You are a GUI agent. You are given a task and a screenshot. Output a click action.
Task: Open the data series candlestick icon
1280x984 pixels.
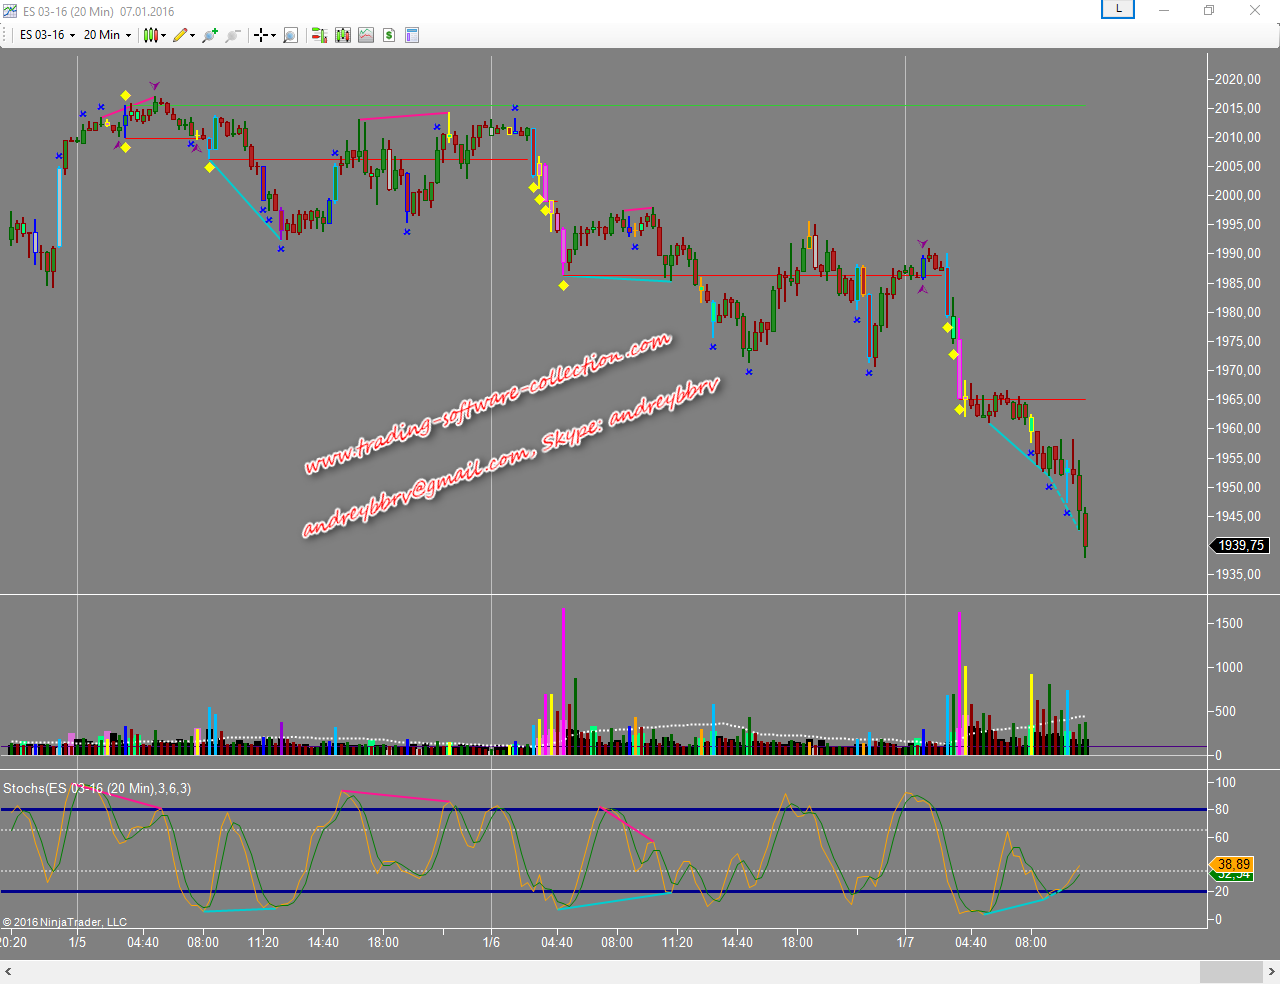343,35
